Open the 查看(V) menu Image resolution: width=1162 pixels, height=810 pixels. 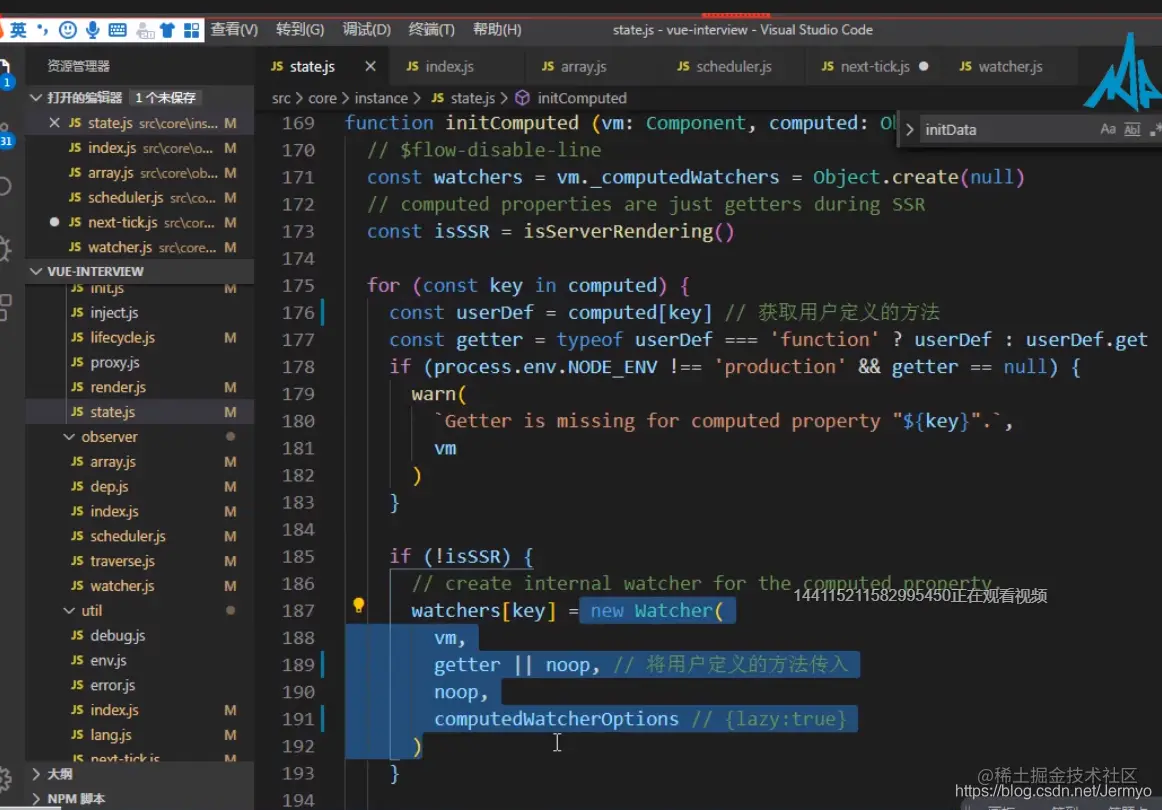tap(234, 30)
